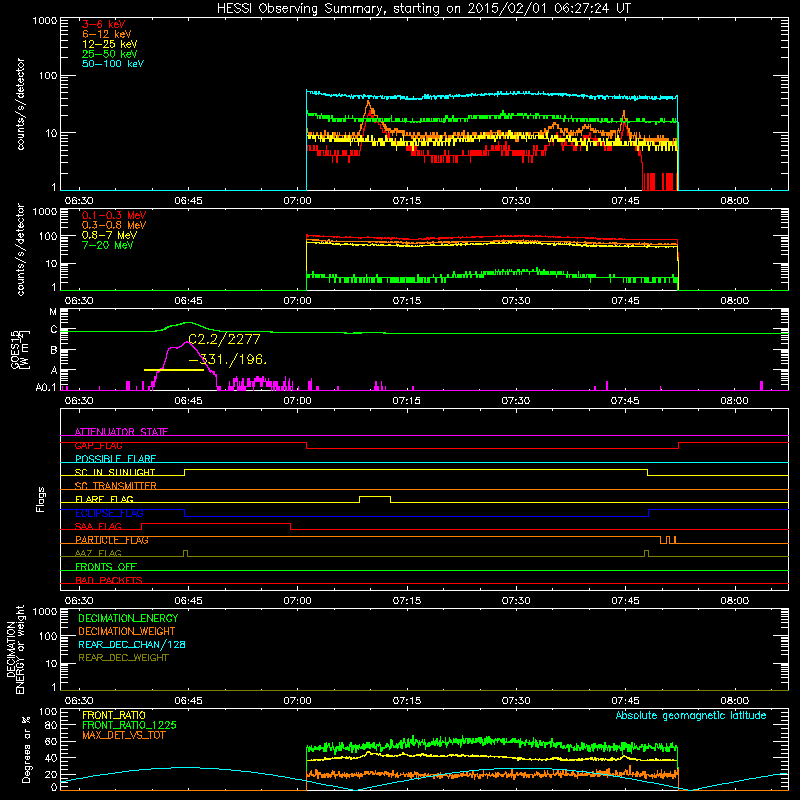
Task: Select the ECLIPSE_FLAG label
Action: [x=109, y=513]
